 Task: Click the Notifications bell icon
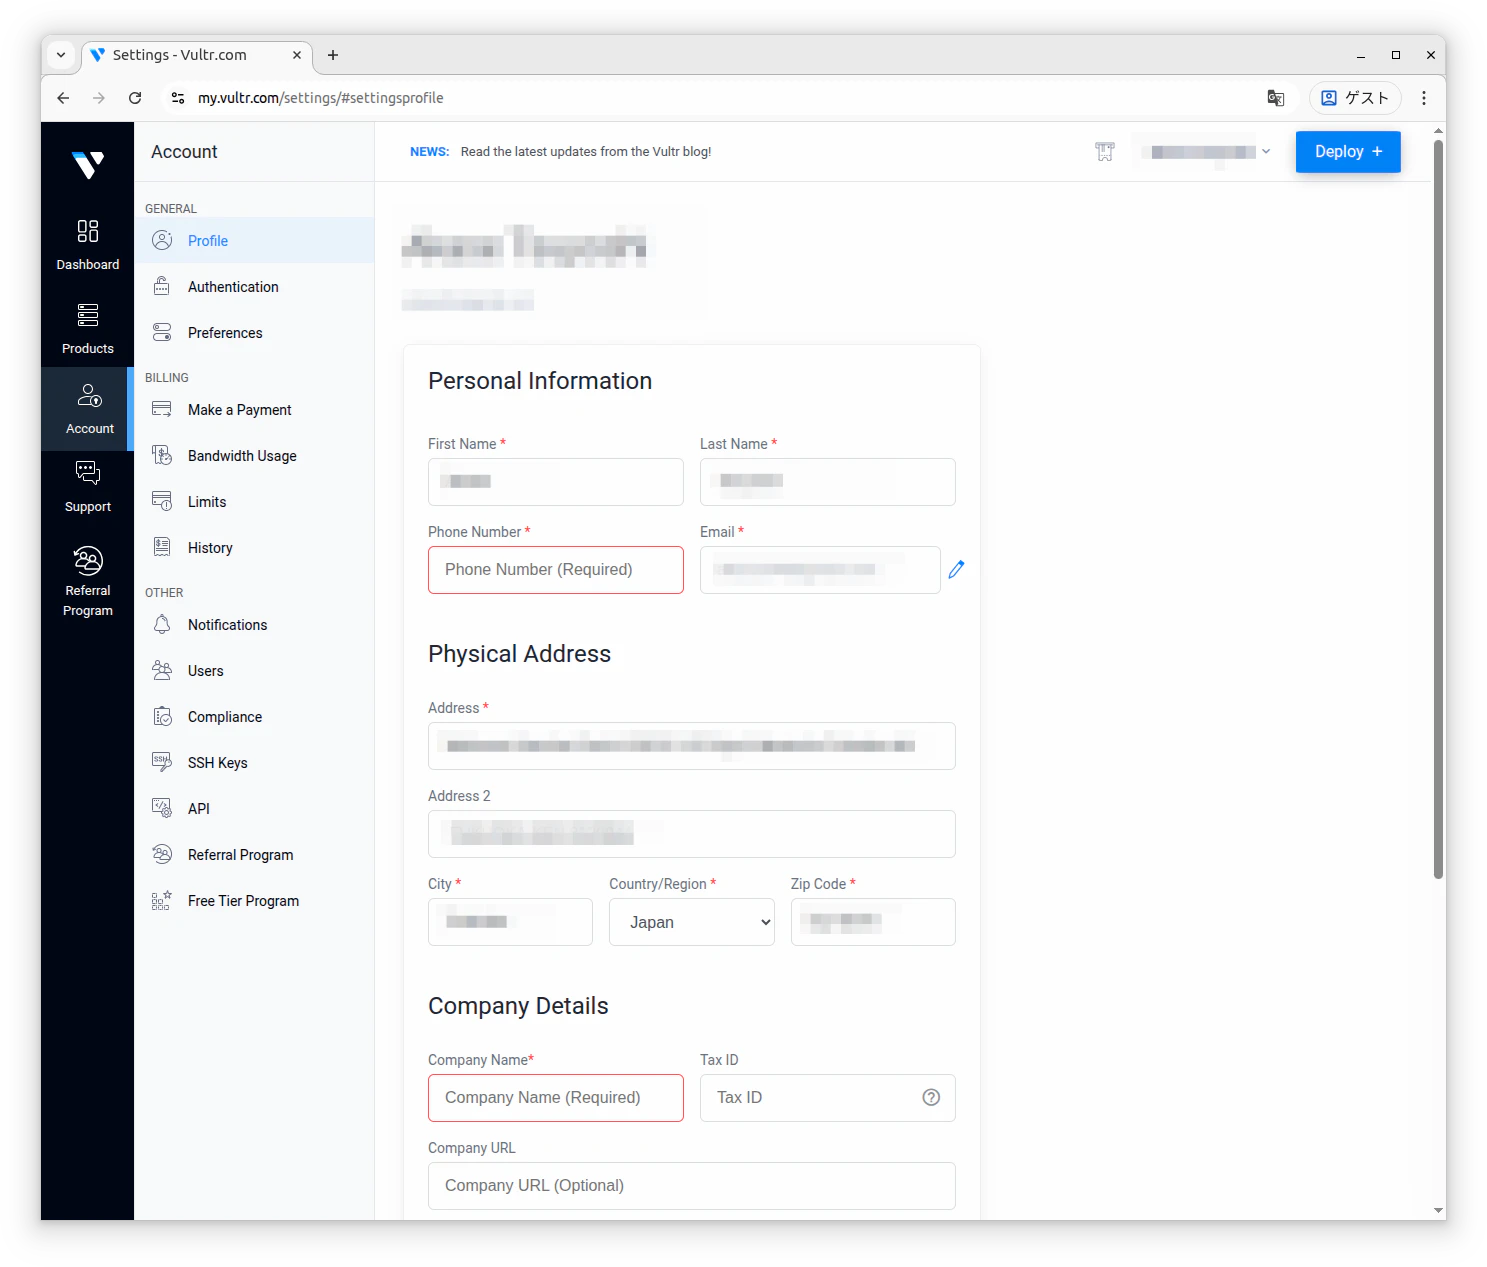162,624
